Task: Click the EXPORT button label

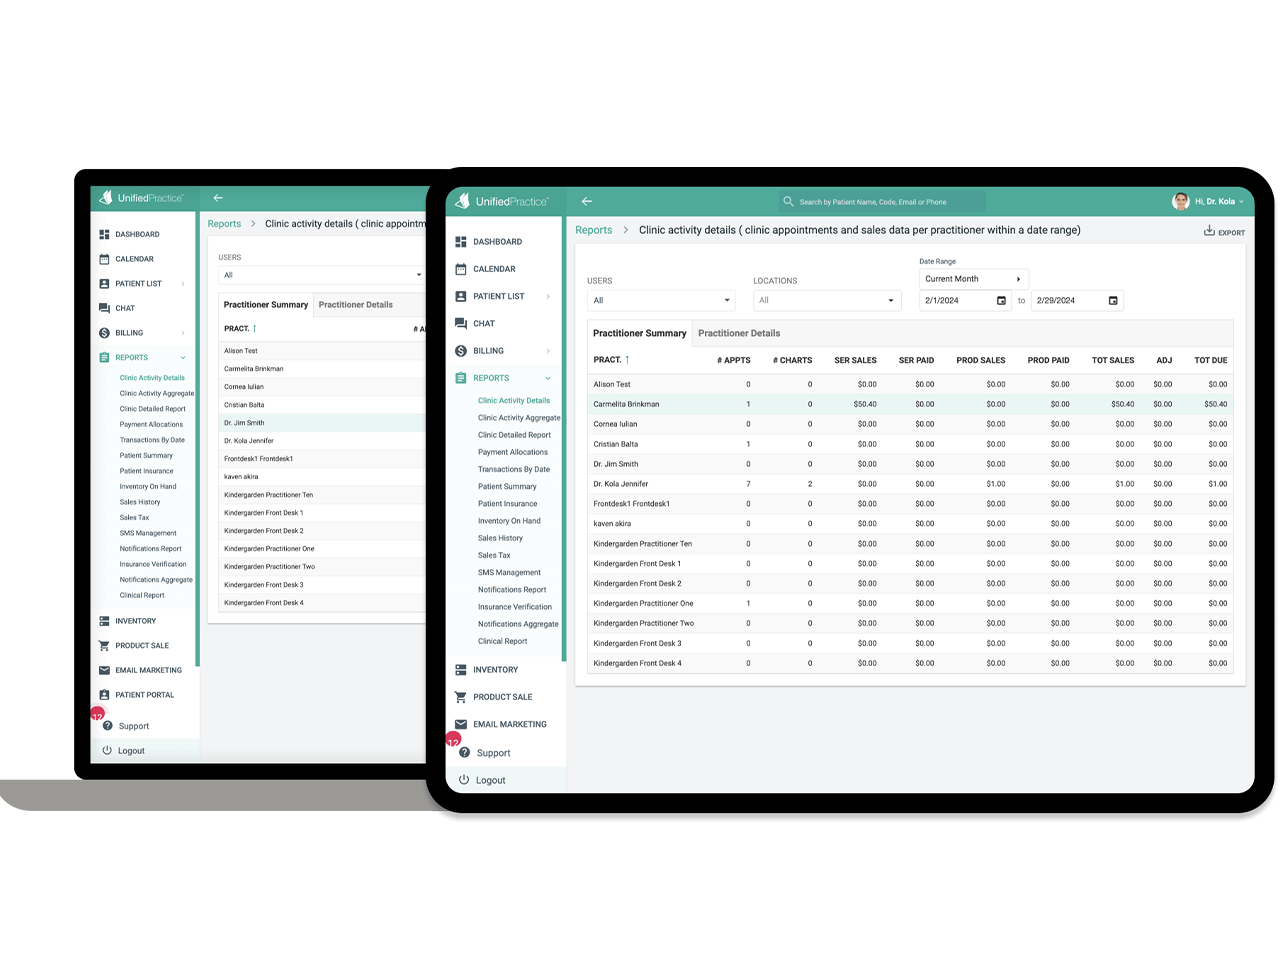Action: pyautogui.click(x=1231, y=233)
